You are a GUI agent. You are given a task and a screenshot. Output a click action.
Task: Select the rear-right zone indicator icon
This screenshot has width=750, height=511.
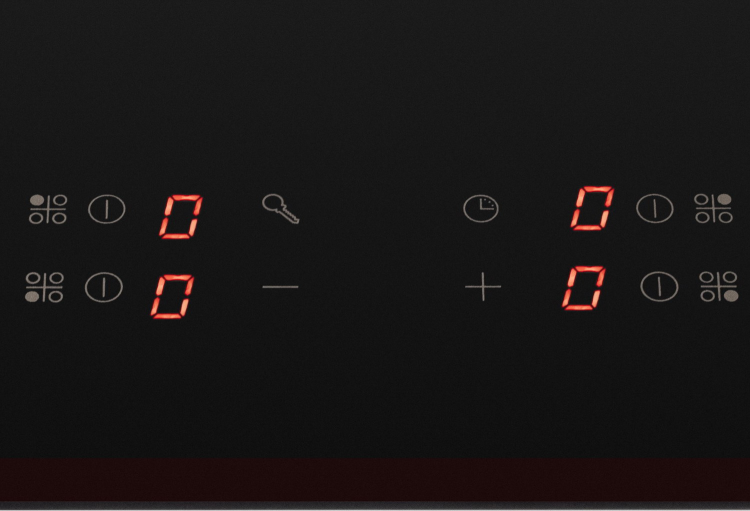pyautogui.click(x=713, y=208)
